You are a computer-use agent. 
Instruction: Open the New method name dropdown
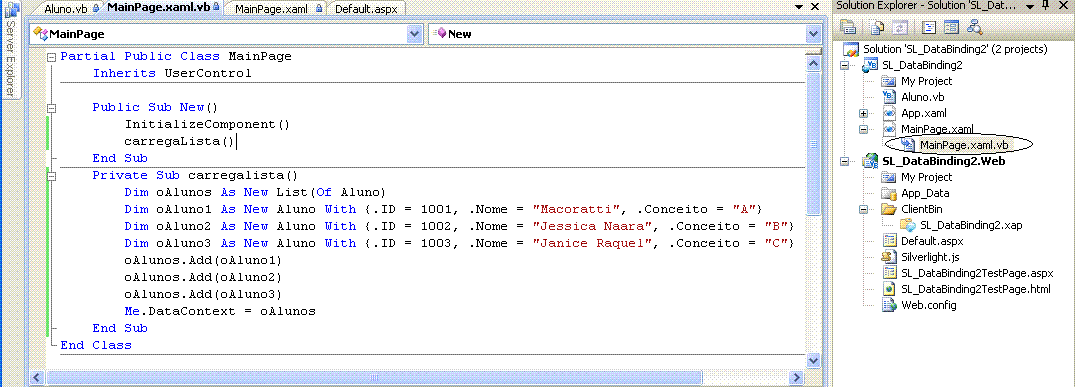813,34
